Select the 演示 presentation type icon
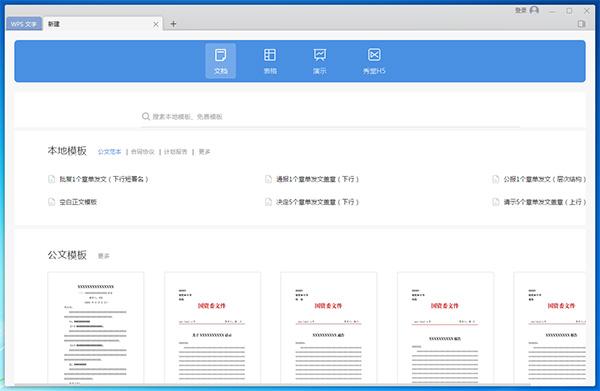Viewport: 600px width, 391px height. pyautogui.click(x=320, y=61)
